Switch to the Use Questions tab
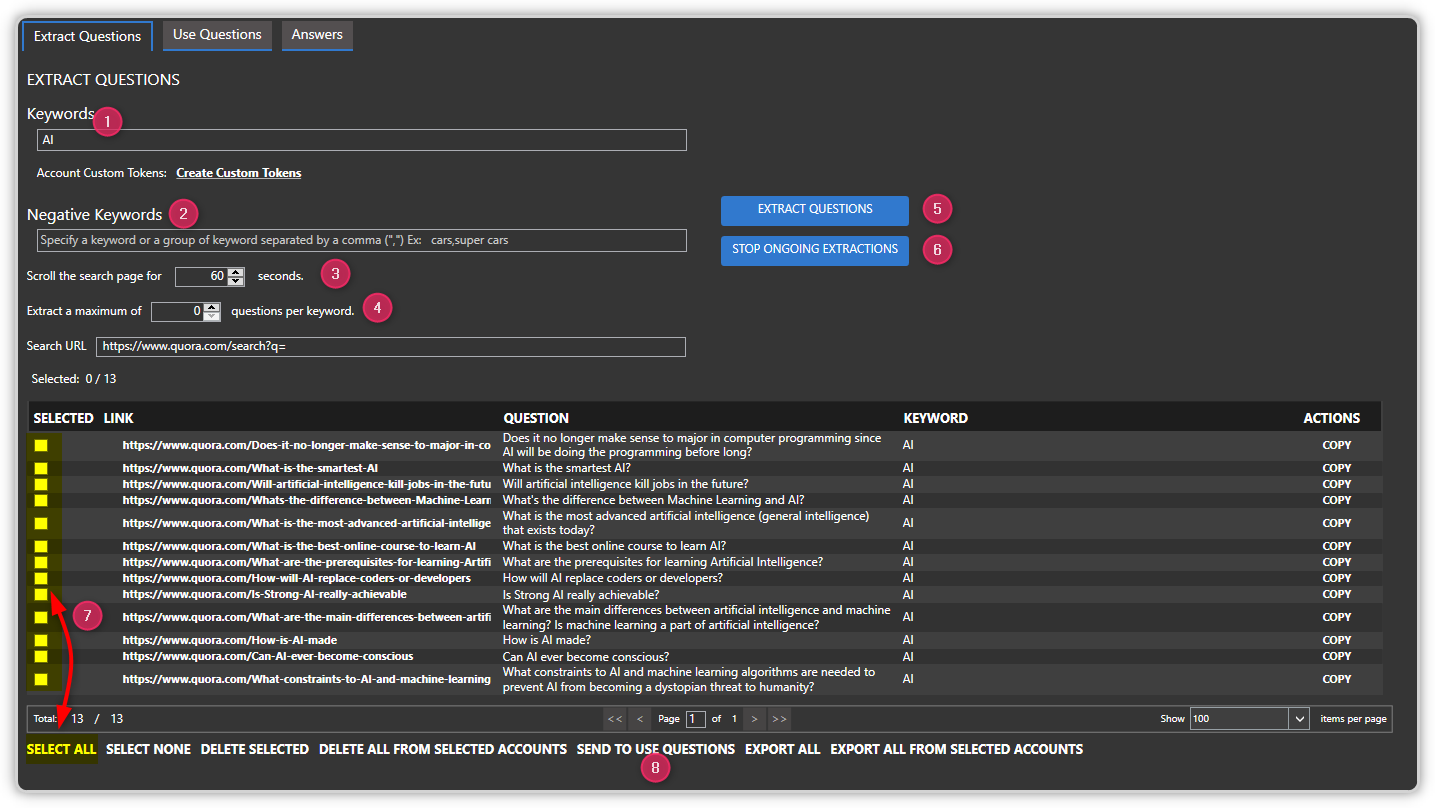1435x808 pixels. click(217, 35)
